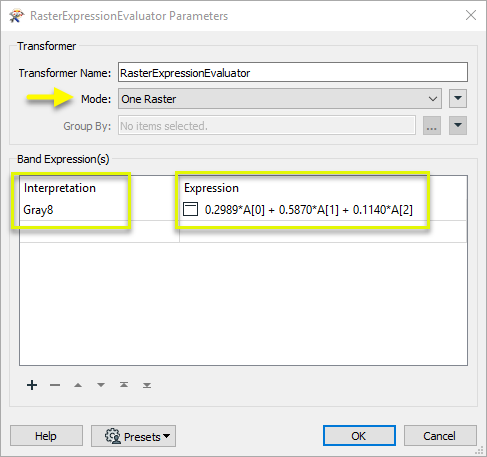Close the RasterExpressionEvaluator Parameters dialog
The height and width of the screenshot is (457, 487).
click(471, 15)
